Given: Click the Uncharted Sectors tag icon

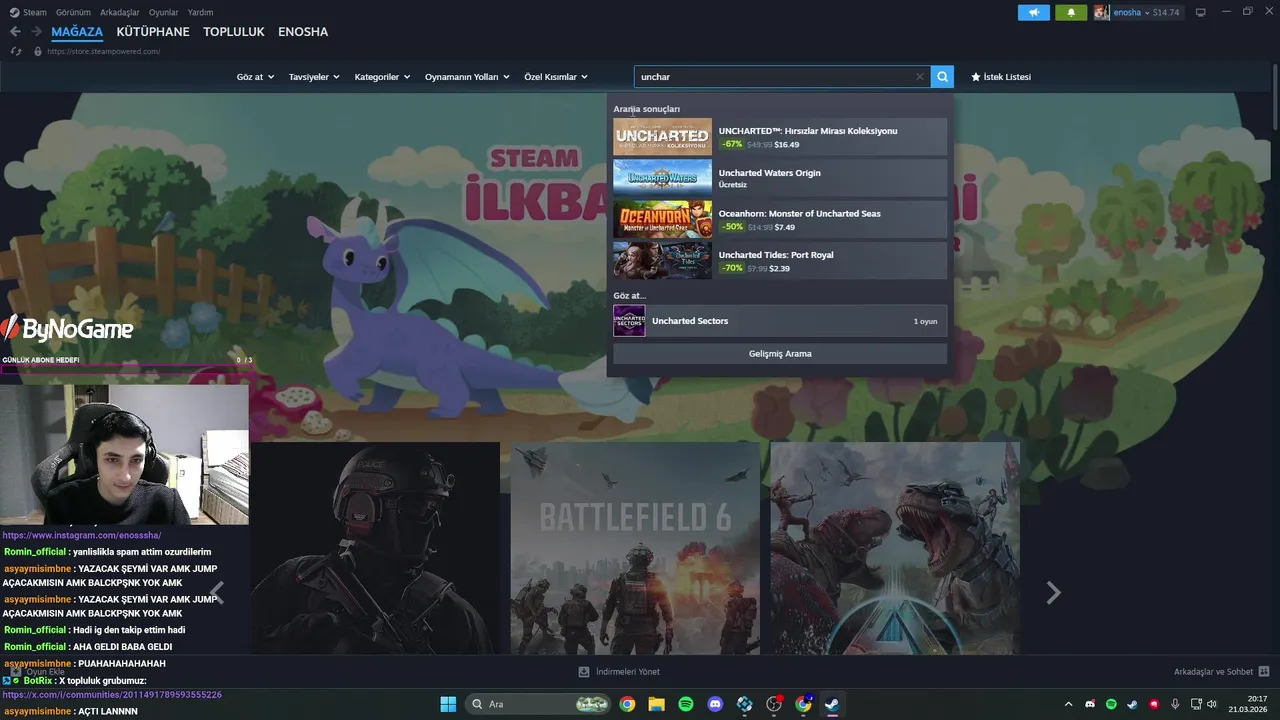Looking at the screenshot, I should (629, 321).
